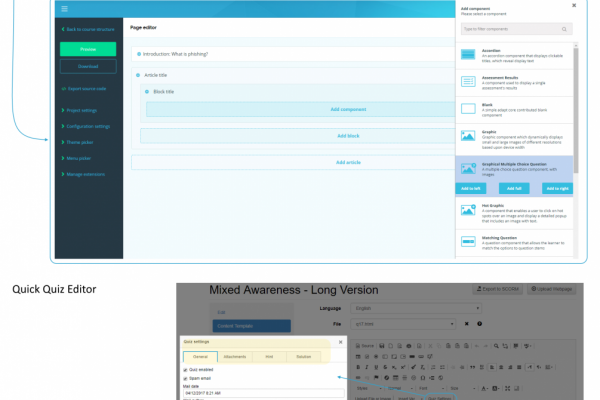Screen dimensions: 600x400
Task: Toggle the Spam email checkbox
Action: 186,379
